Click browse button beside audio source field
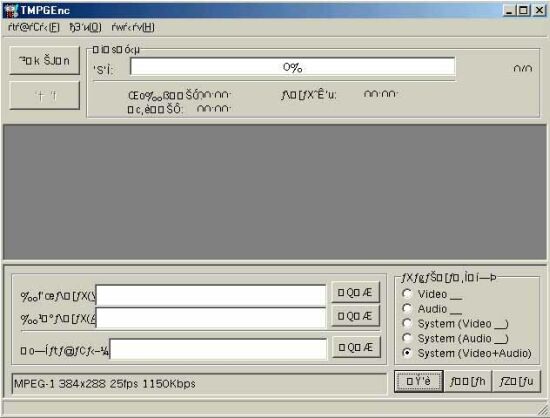The image size is (550, 418). pyautogui.click(x=355, y=316)
